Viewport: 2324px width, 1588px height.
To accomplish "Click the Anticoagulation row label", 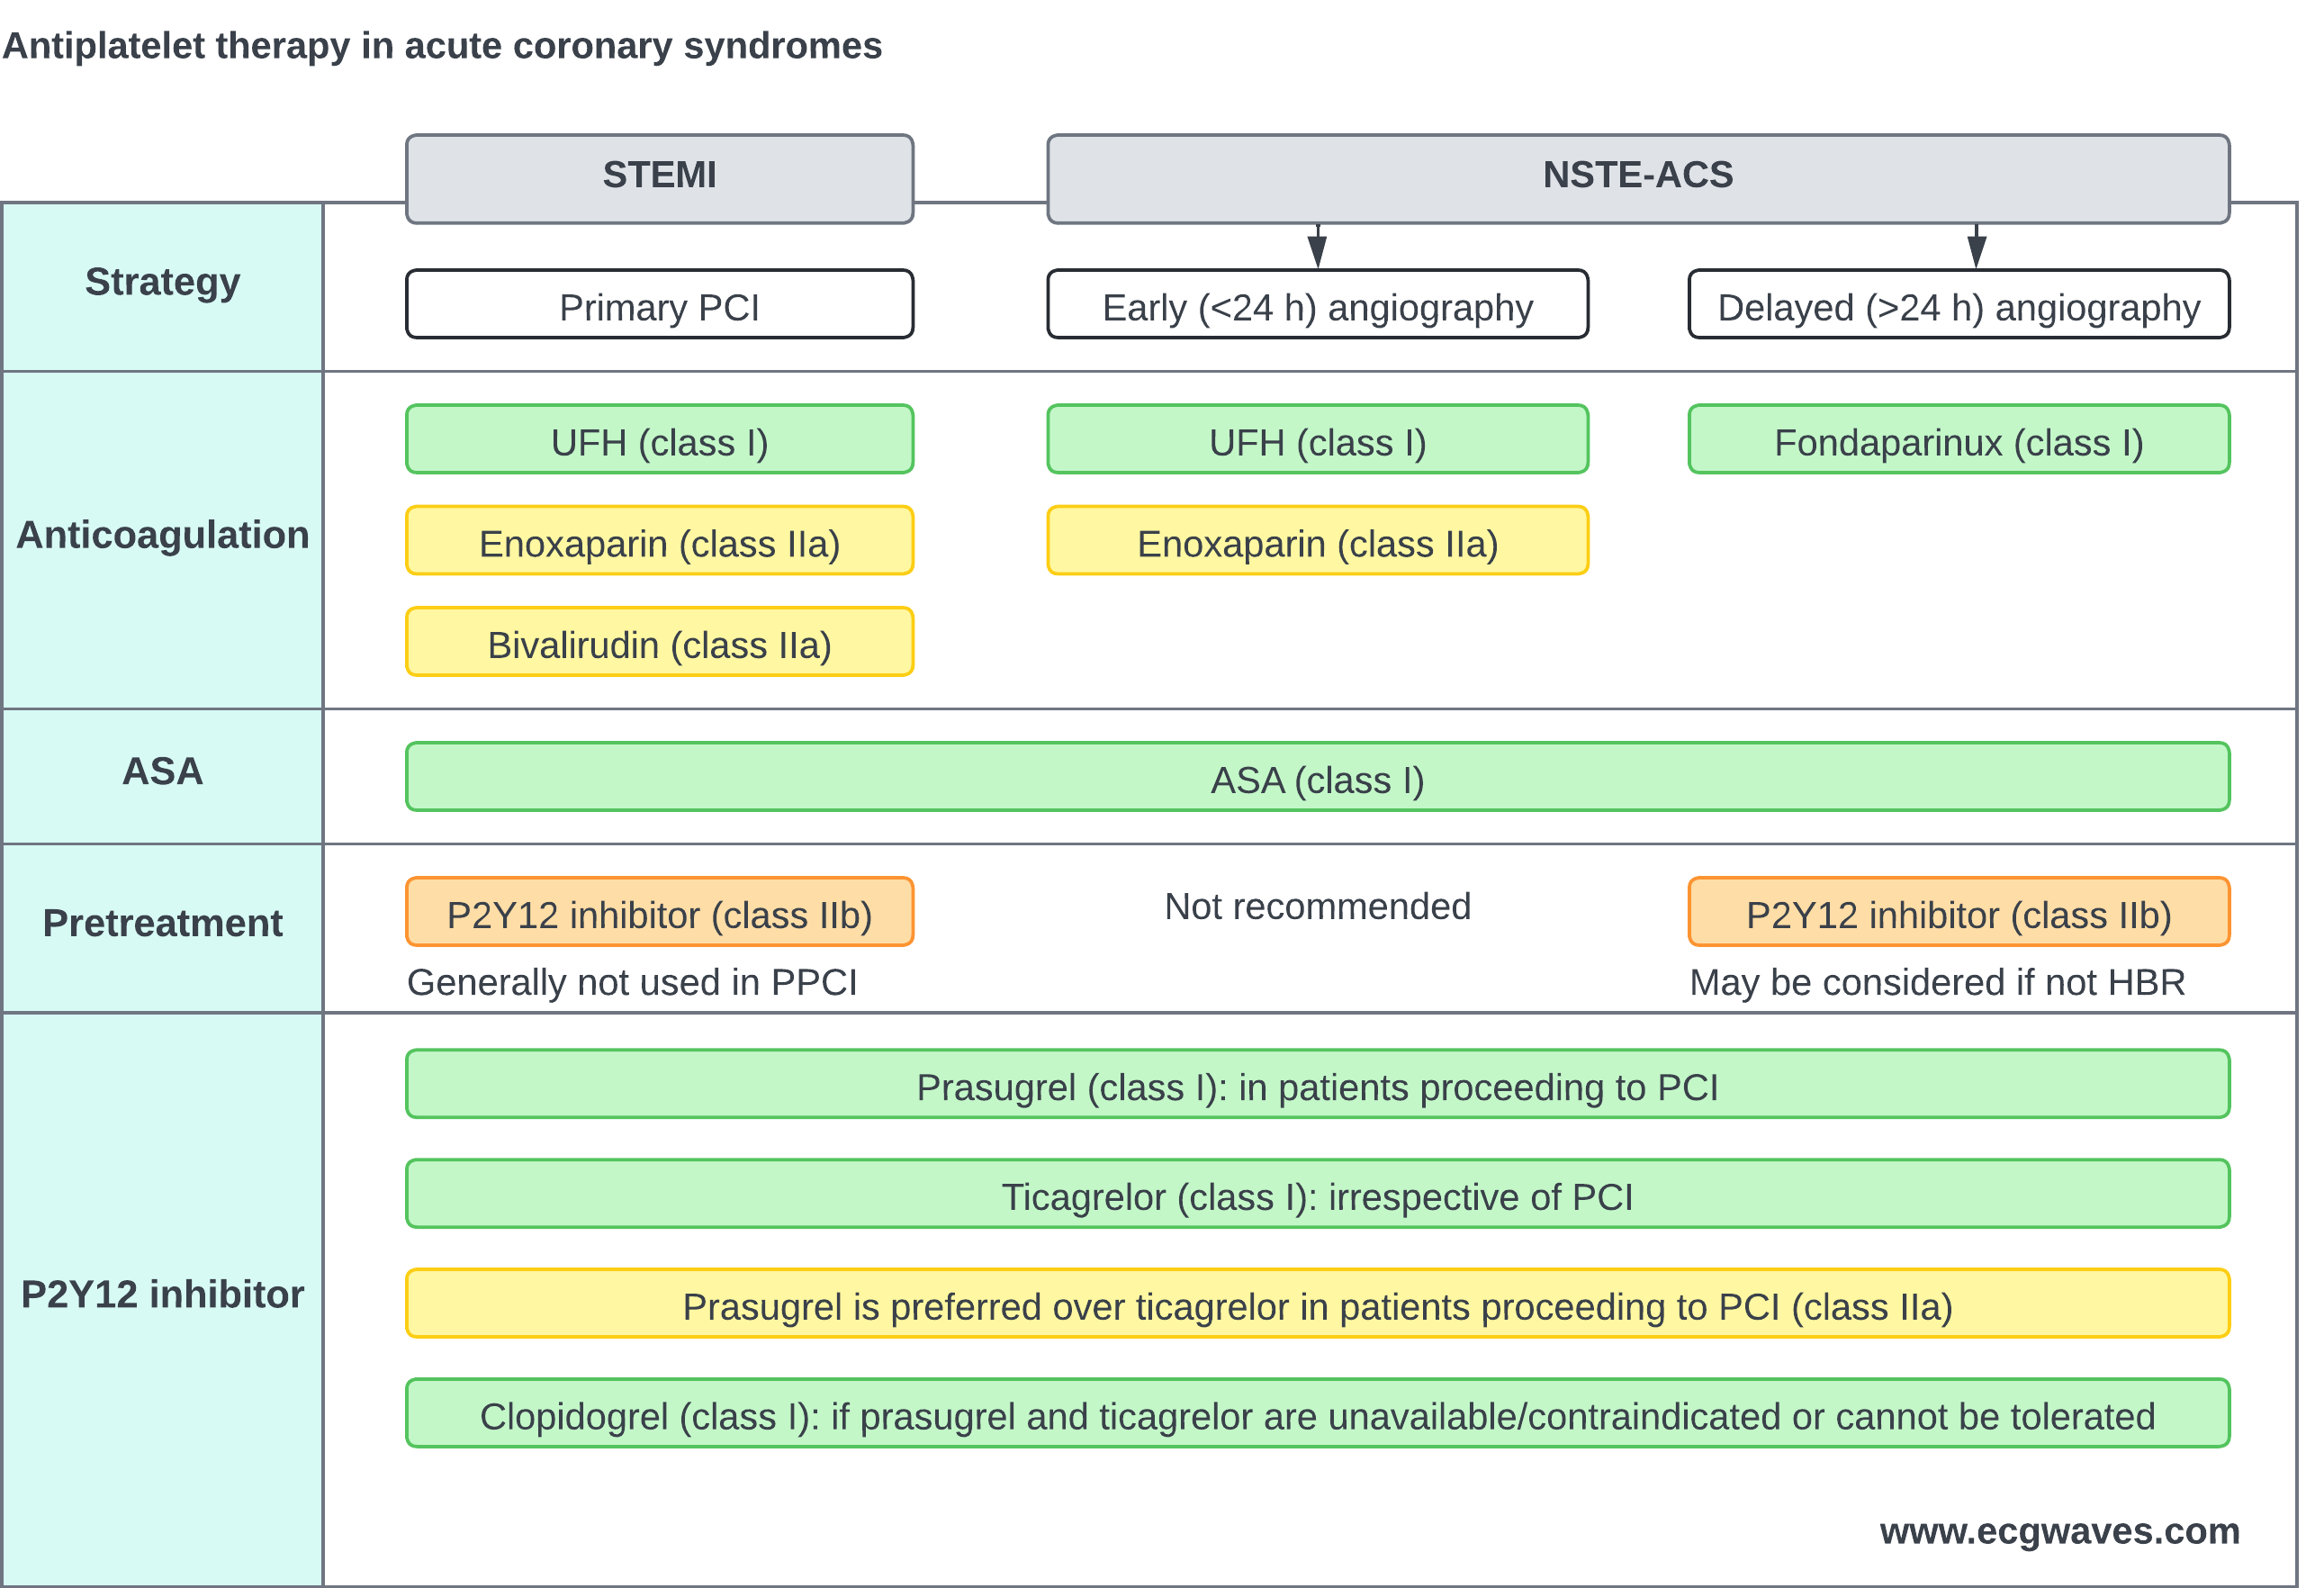I will (x=162, y=535).
